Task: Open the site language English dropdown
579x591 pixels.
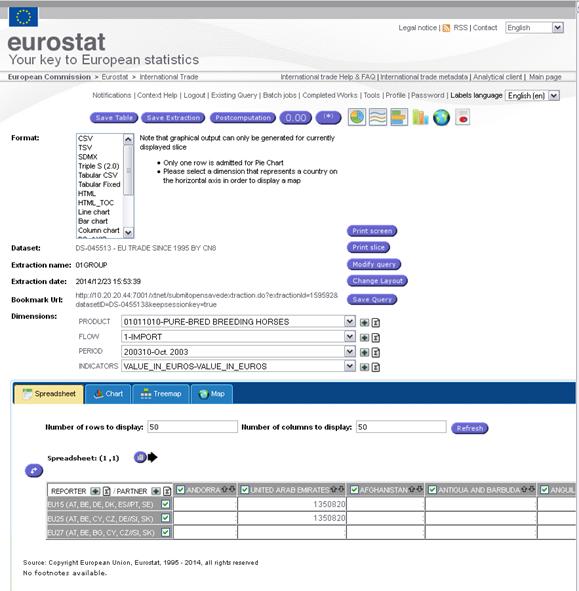Action: point(535,28)
